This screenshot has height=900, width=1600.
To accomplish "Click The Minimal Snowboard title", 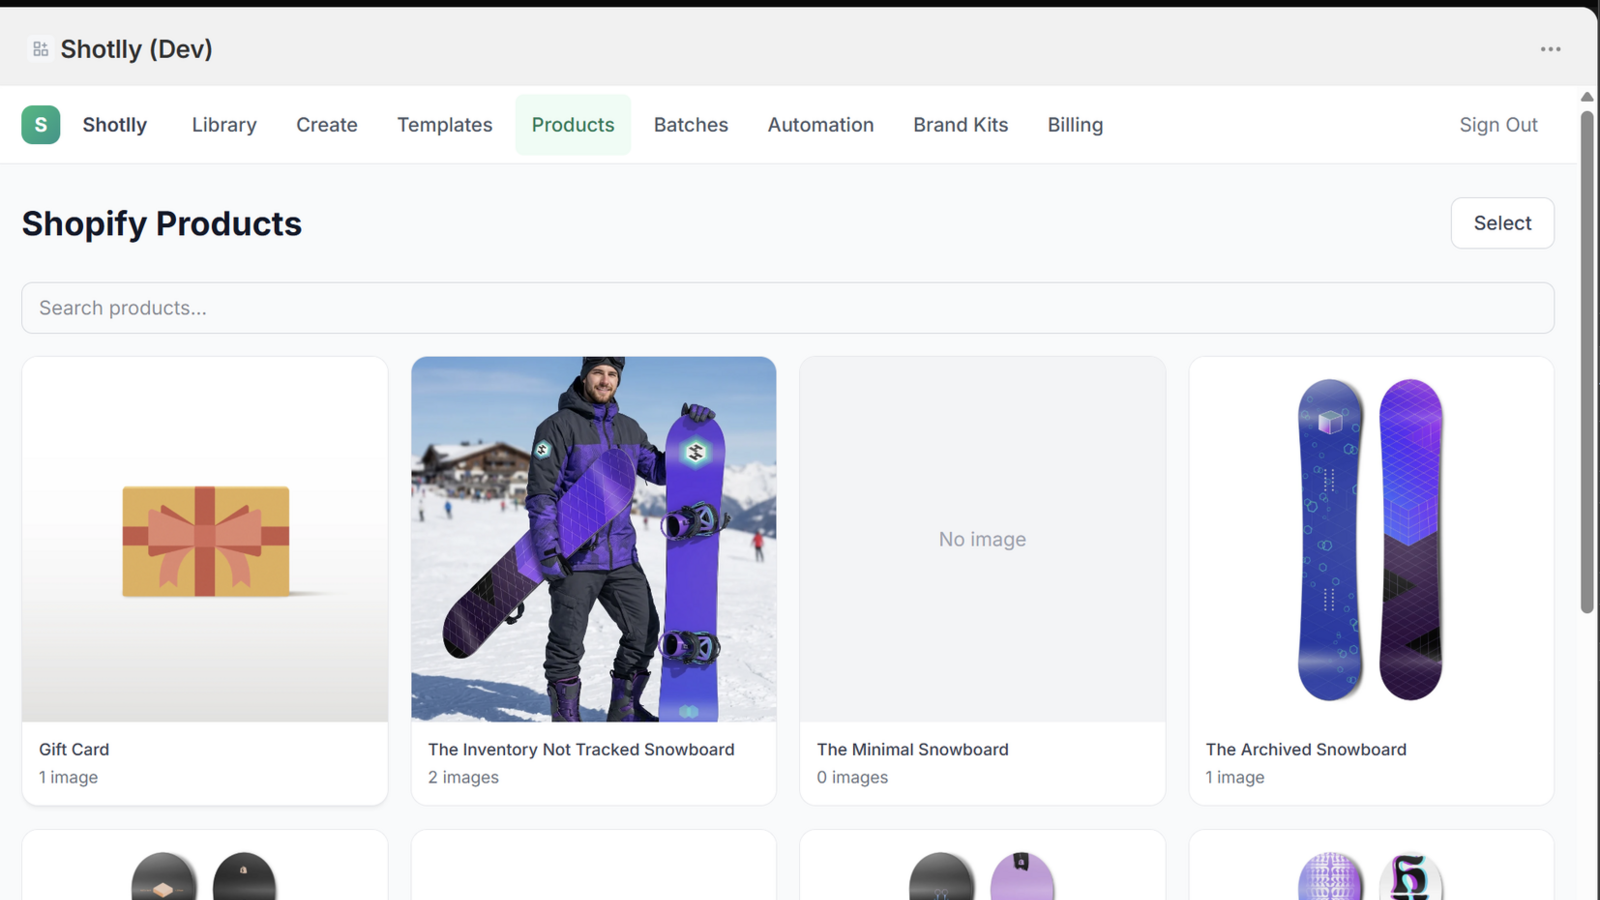I will coord(913,750).
